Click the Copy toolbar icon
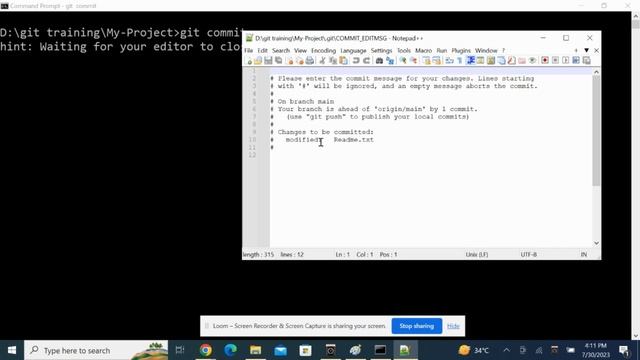Viewport: 640px width, 360px height. click(333, 61)
